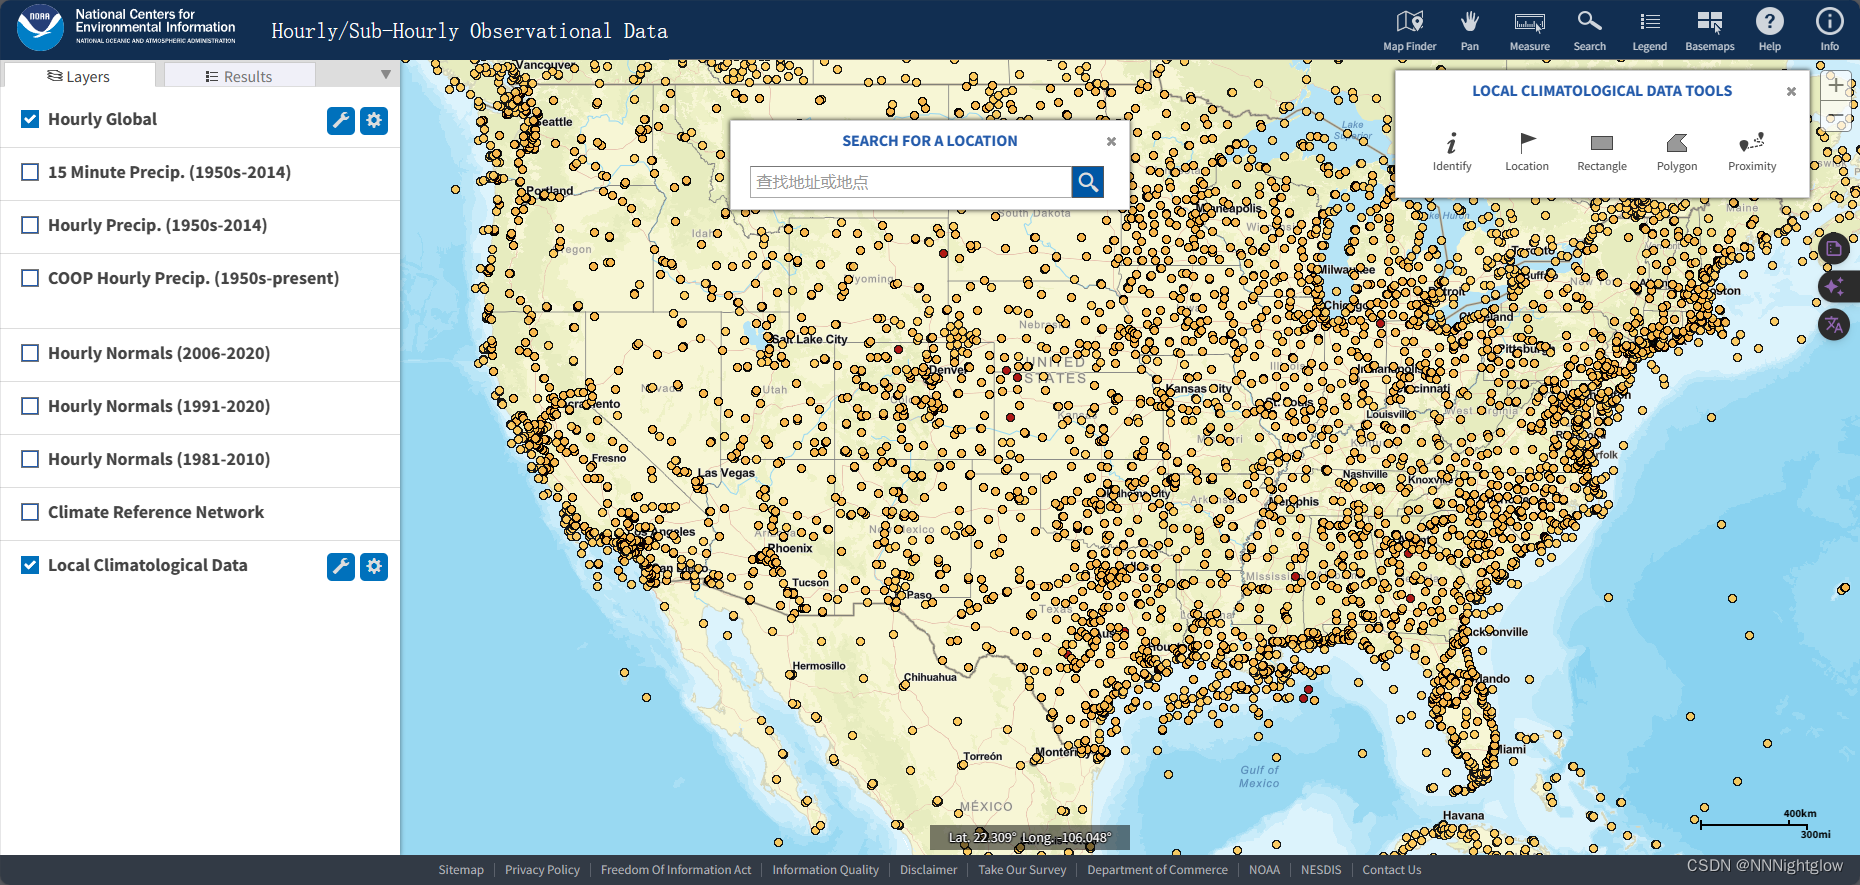
Task: Open the Disclaimer link
Action: (x=928, y=870)
